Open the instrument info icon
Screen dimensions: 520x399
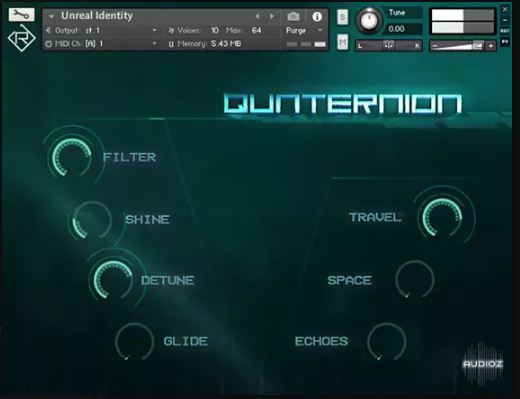317,16
